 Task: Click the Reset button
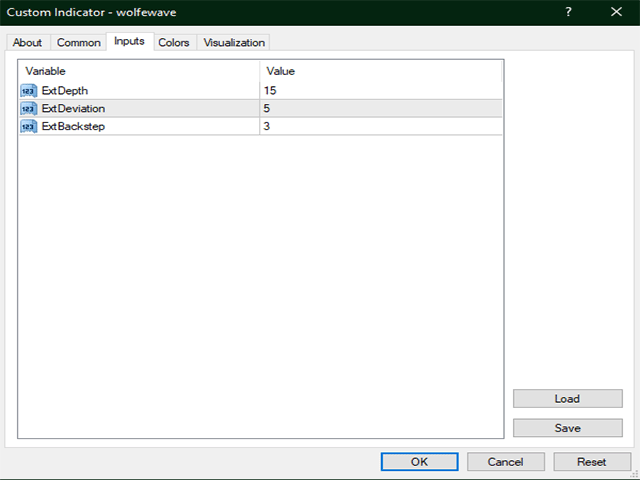coord(592,462)
